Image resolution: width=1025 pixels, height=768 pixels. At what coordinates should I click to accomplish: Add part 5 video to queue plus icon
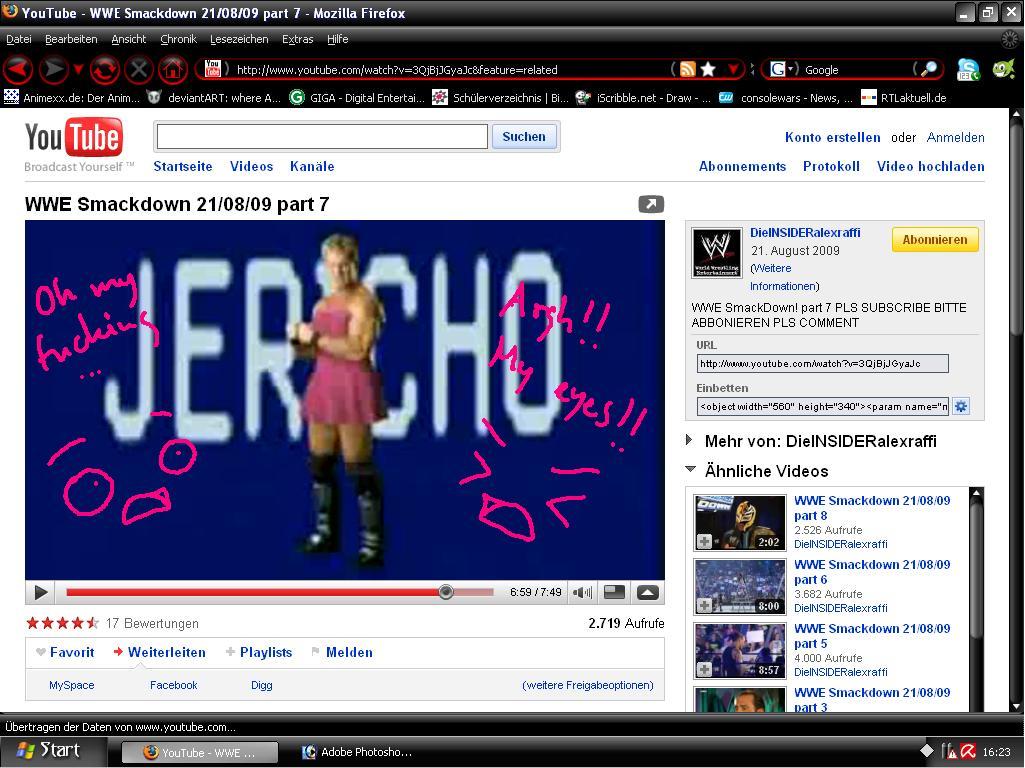pyautogui.click(x=704, y=669)
